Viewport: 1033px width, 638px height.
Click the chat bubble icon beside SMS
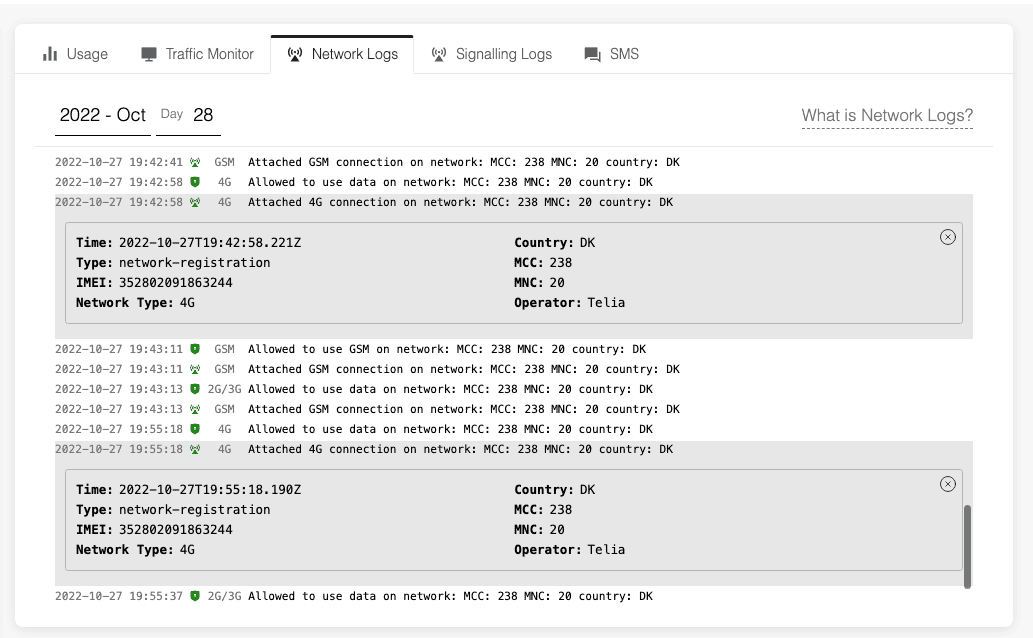[x=593, y=54]
